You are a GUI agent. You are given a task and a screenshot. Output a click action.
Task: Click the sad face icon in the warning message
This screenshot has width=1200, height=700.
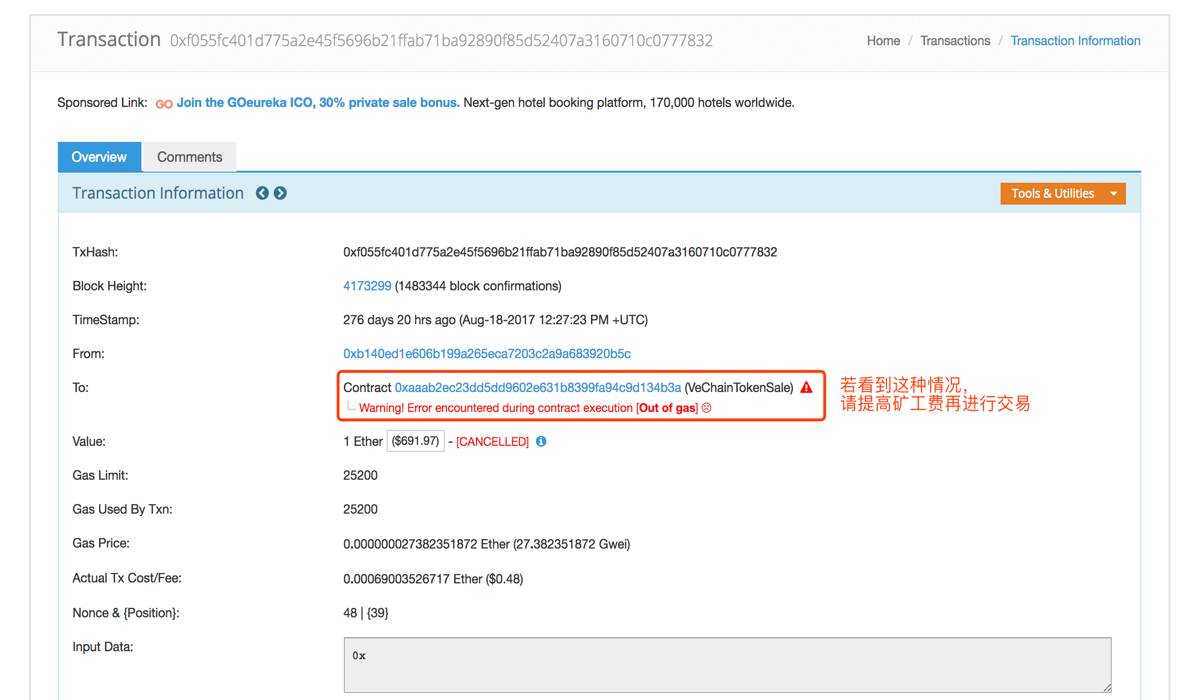706,407
